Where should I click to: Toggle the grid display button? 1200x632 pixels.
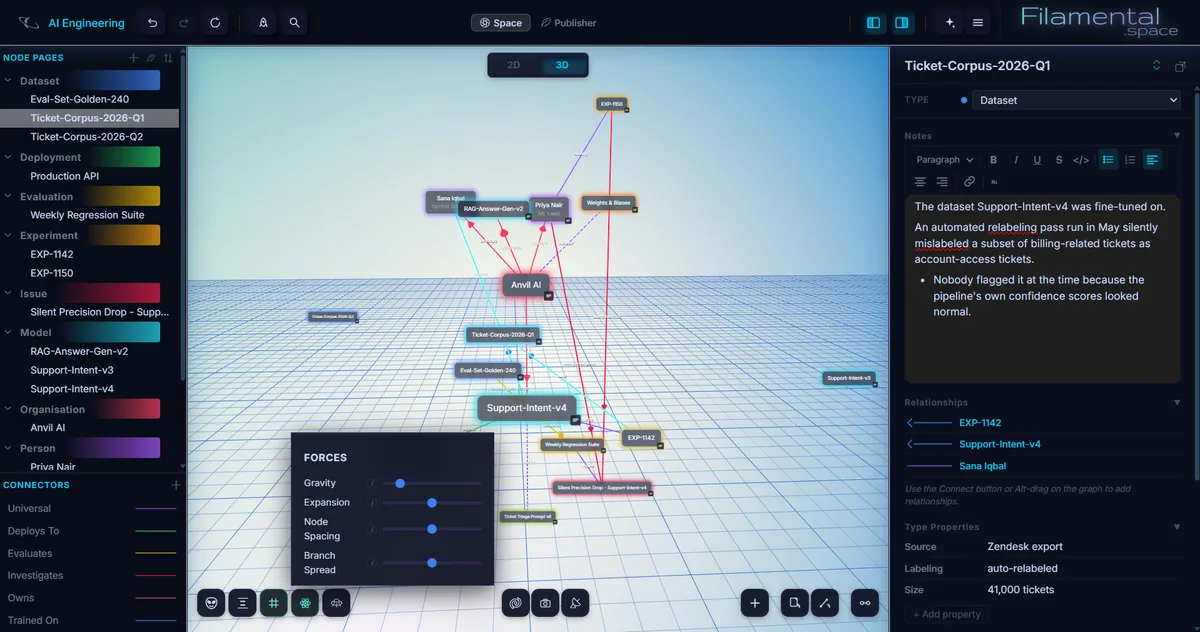(273, 602)
